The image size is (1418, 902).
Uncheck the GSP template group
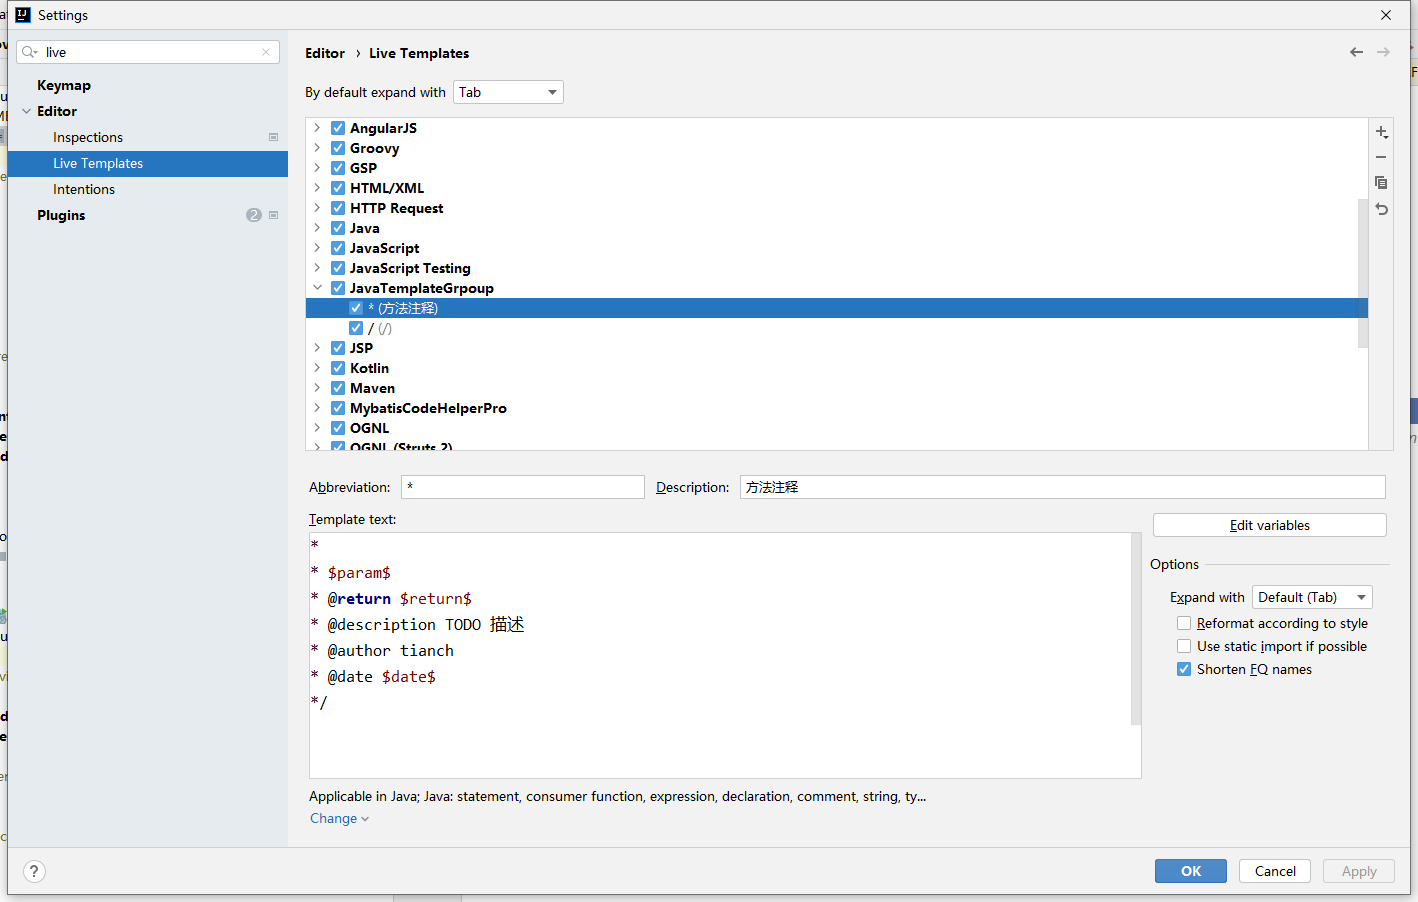(x=338, y=168)
